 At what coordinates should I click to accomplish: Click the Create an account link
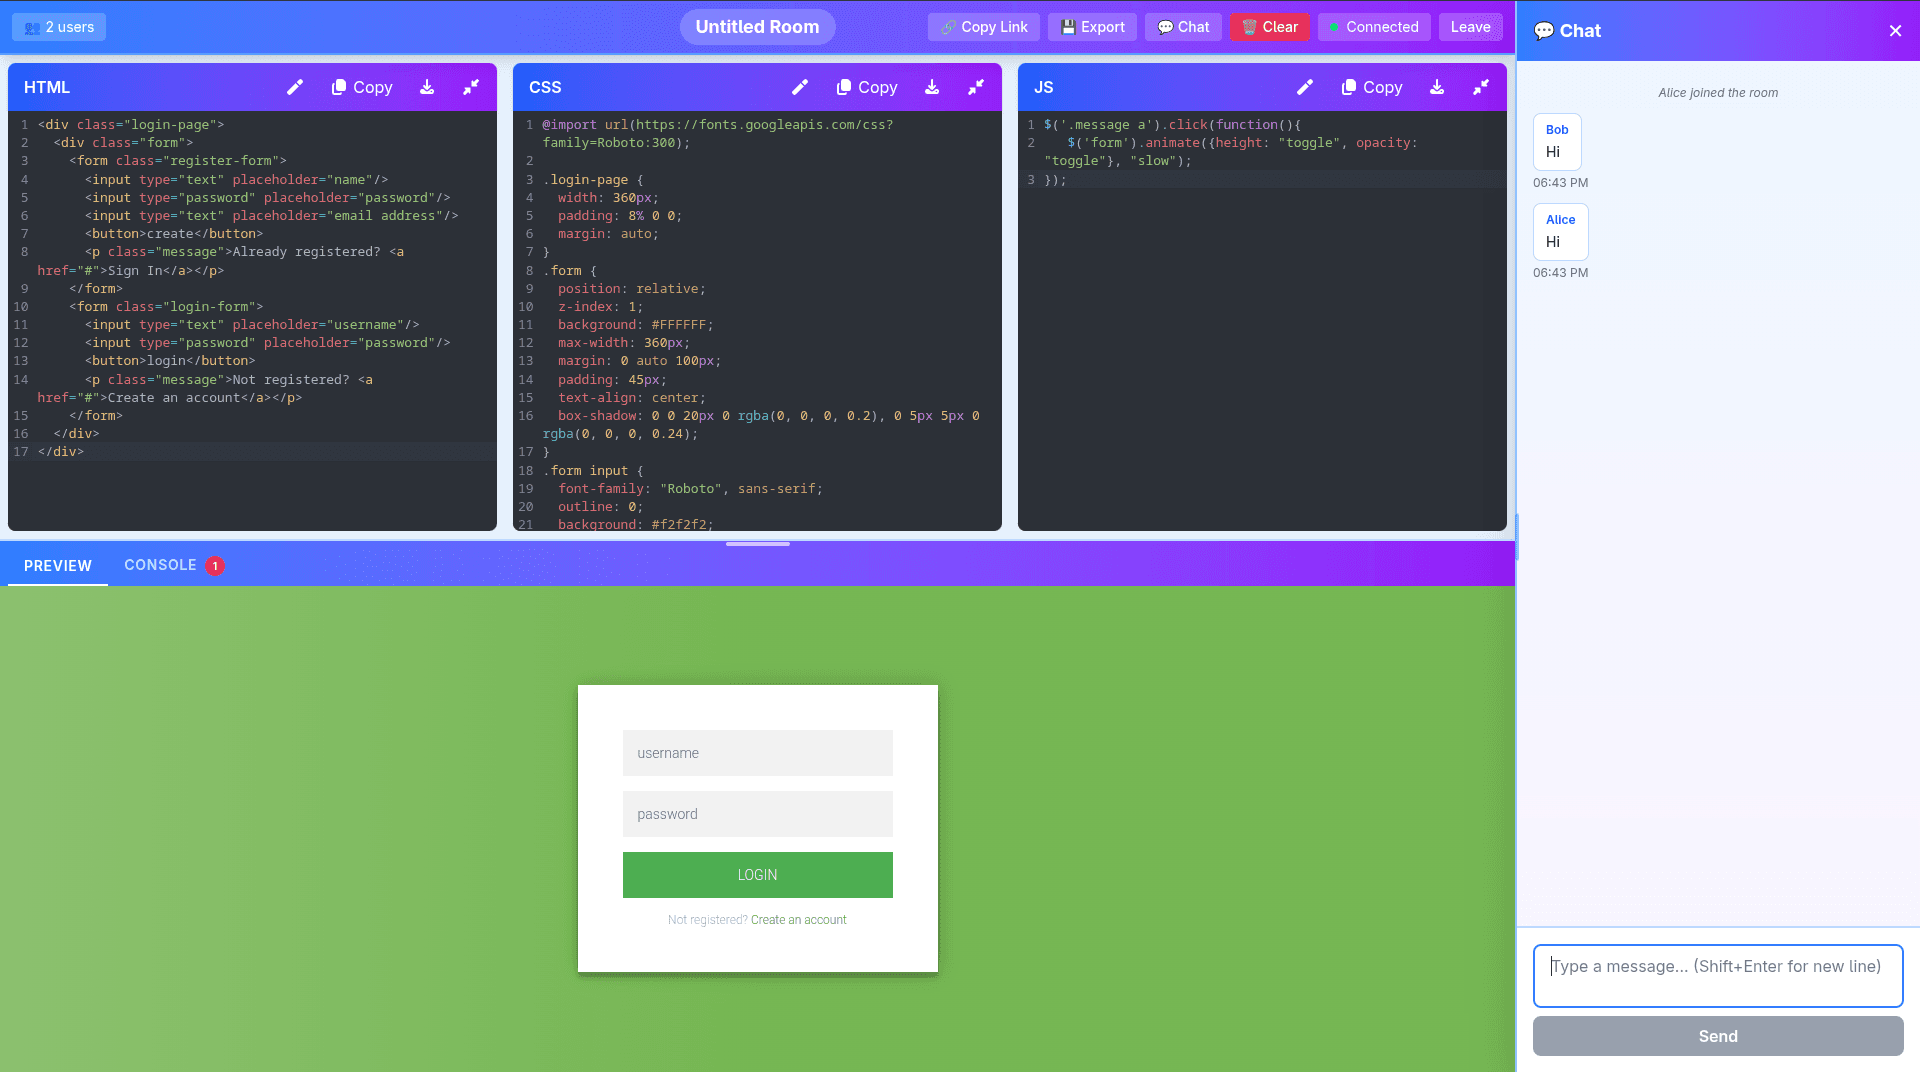coord(798,920)
